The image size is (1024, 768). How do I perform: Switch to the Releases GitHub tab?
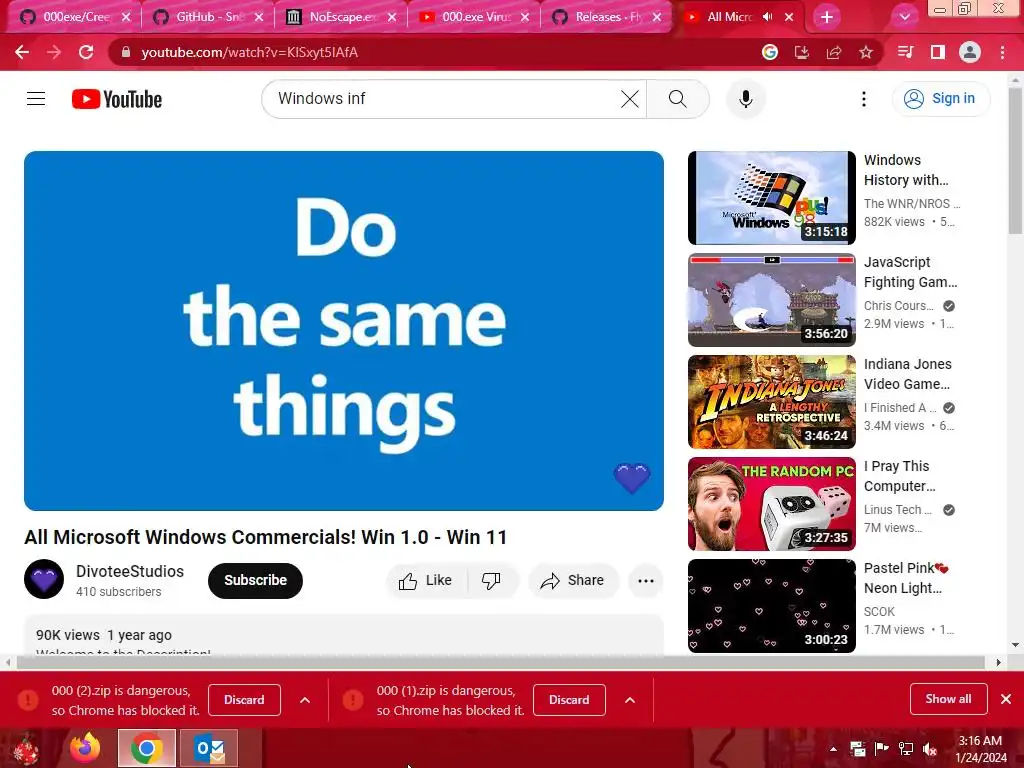click(x=607, y=17)
